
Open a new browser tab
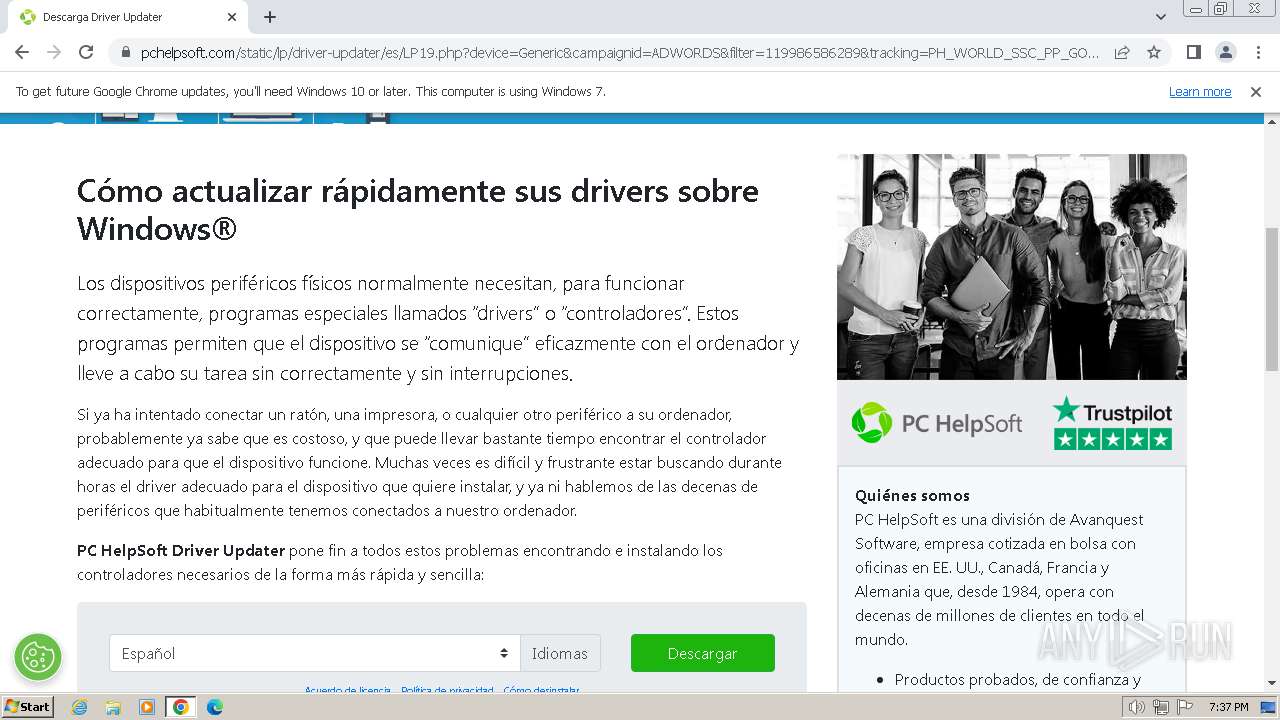pos(270,17)
